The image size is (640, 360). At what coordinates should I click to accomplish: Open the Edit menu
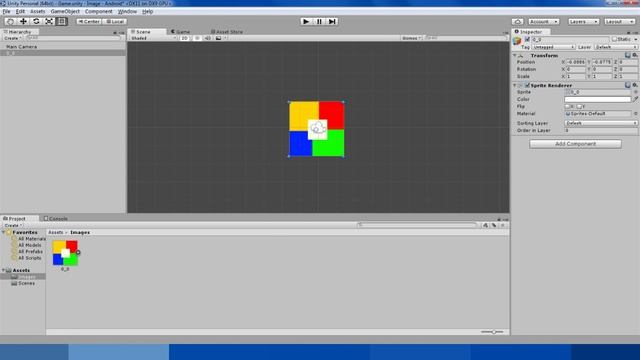tap(20, 11)
